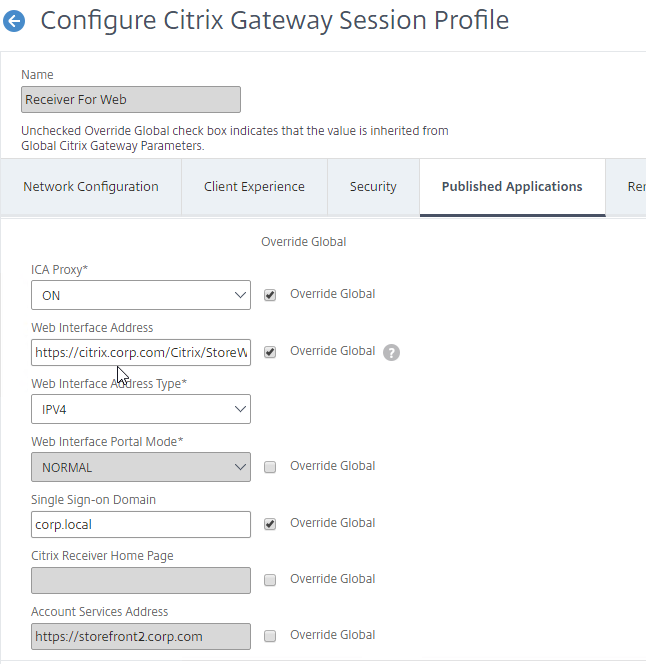The height and width of the screenshot is (664, 646).
Task: Uncheck ICA Proxy Override Global checkbox
Action: pos(270,295)
